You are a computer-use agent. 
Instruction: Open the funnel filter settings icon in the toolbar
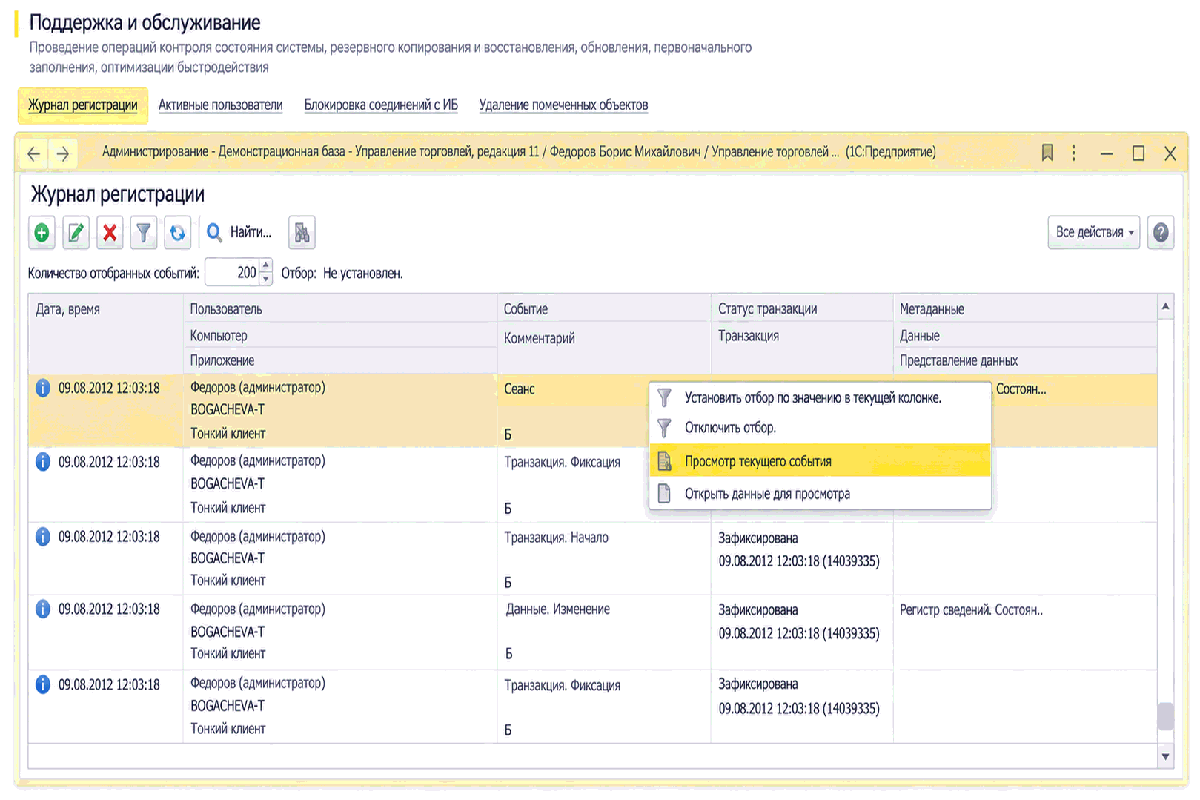(x=145, y=232)
